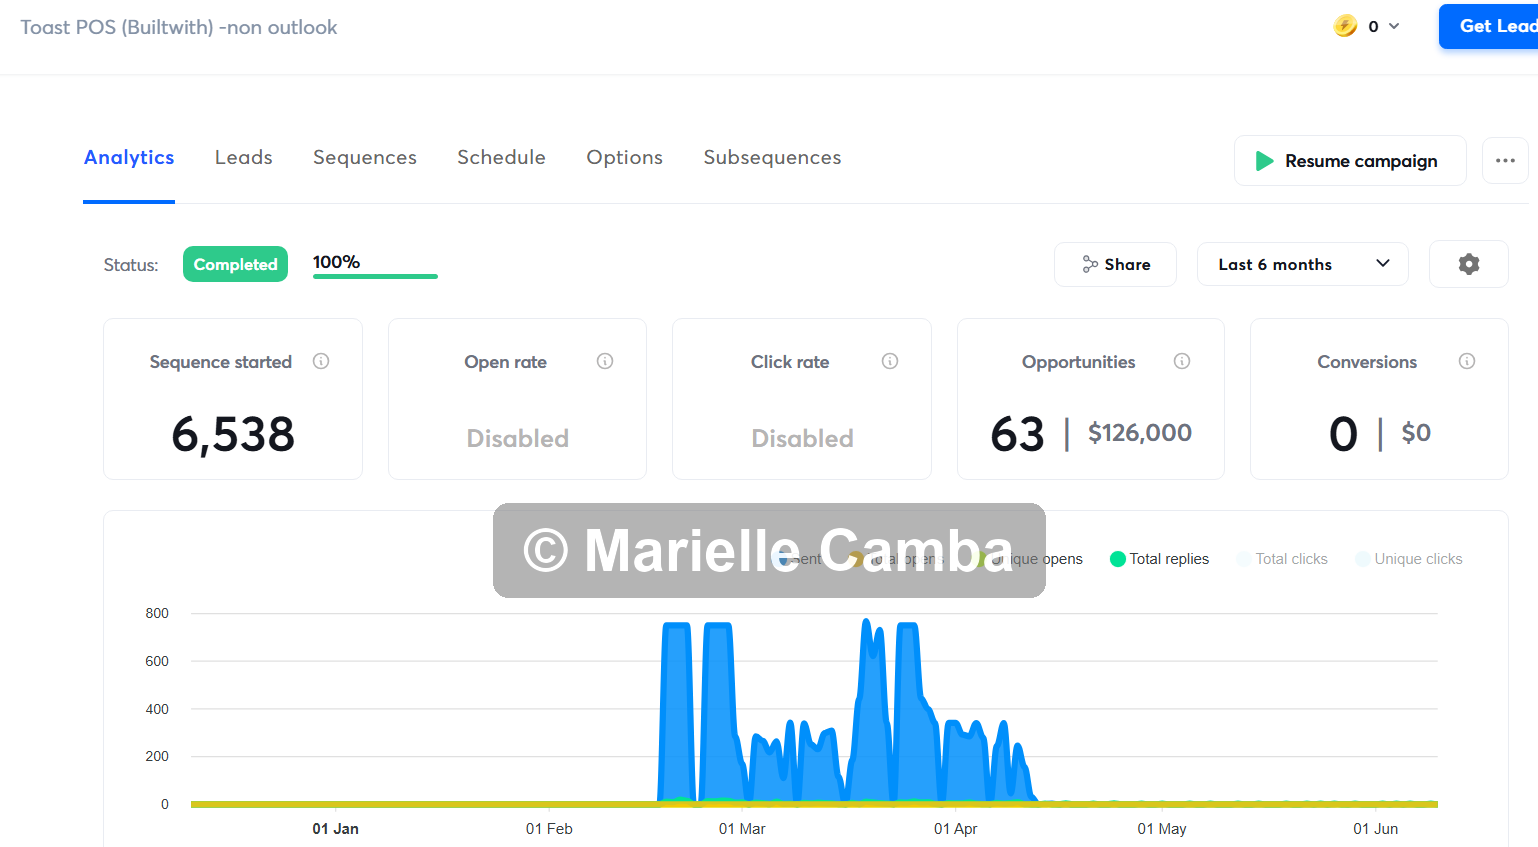Show info for Click rate

[890, 361]
